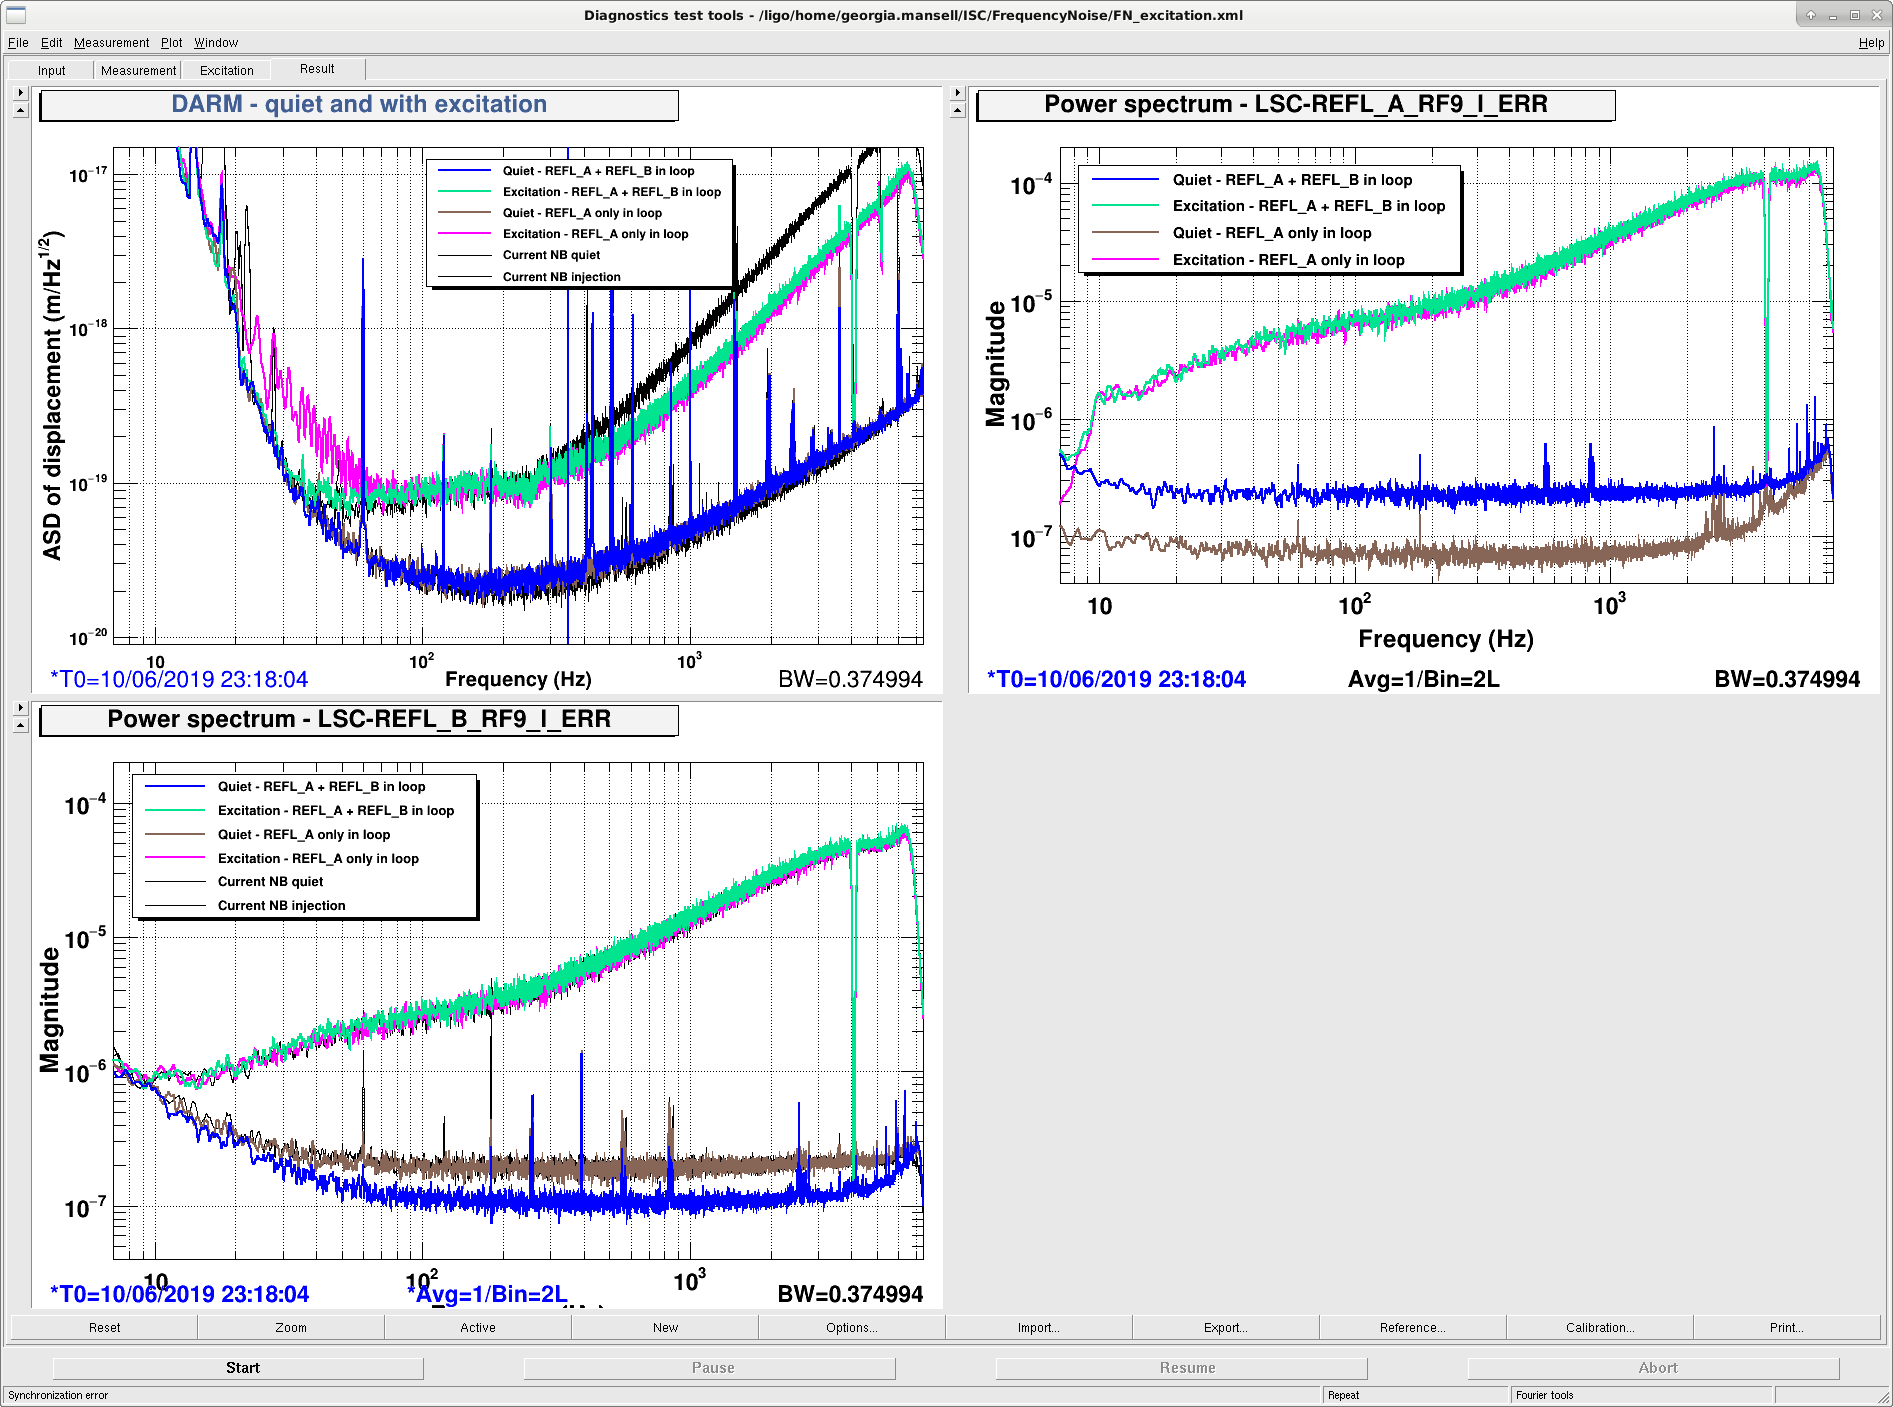
Task: Click the right-arrow button beside the REFL_B plot
Action: click(x=20, y=707)
